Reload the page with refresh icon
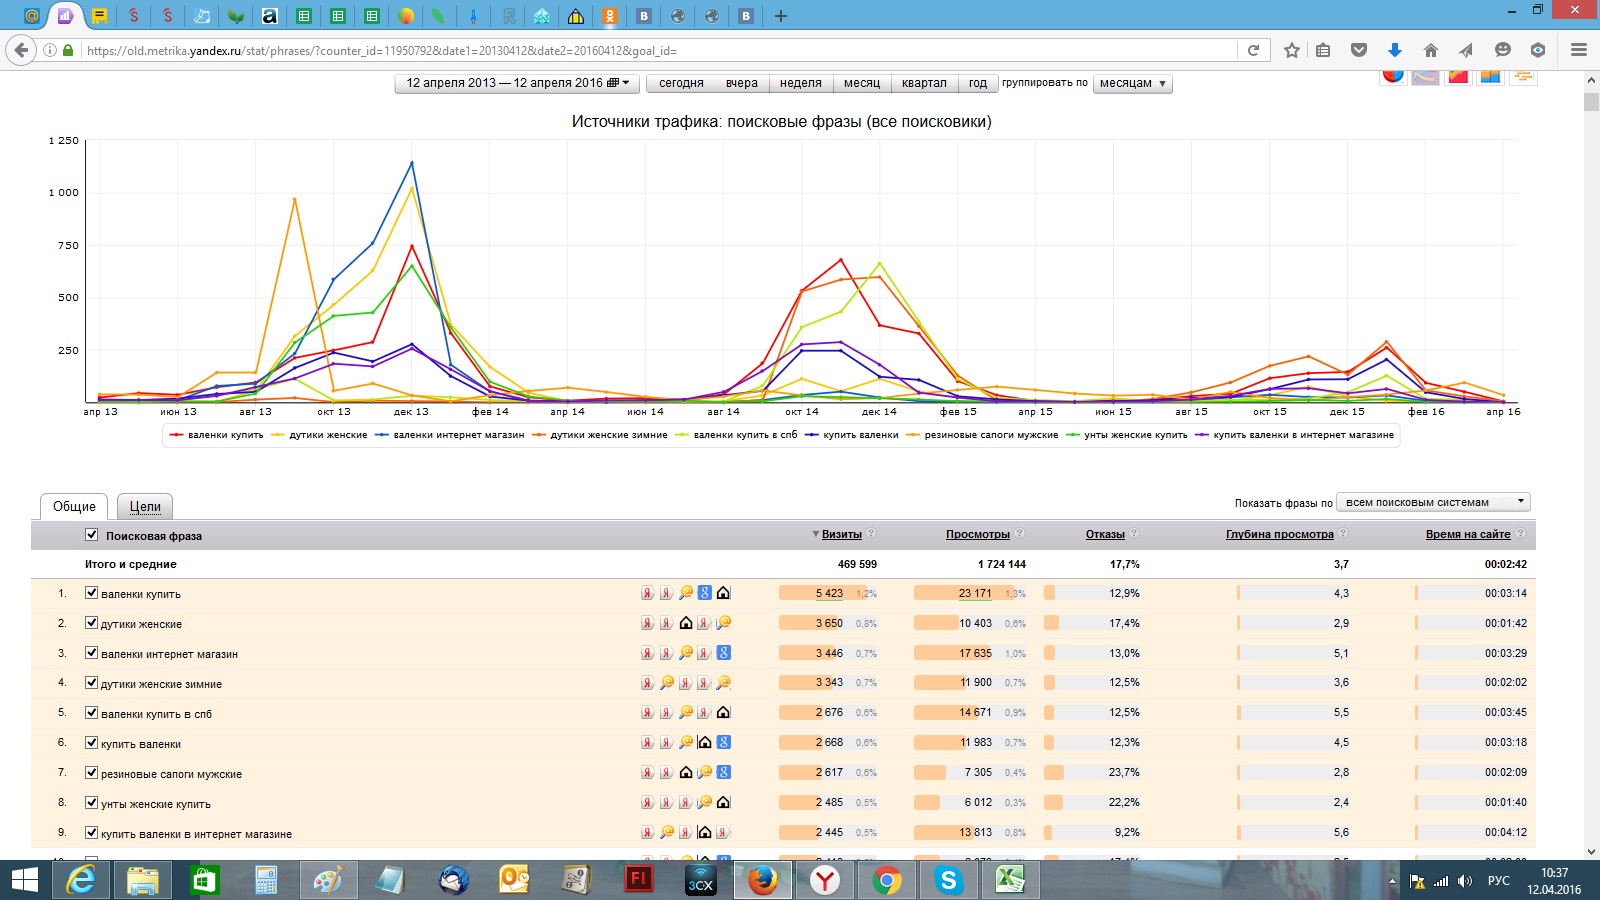Viewport: 1600px width, 900px height. (1253, 50)
